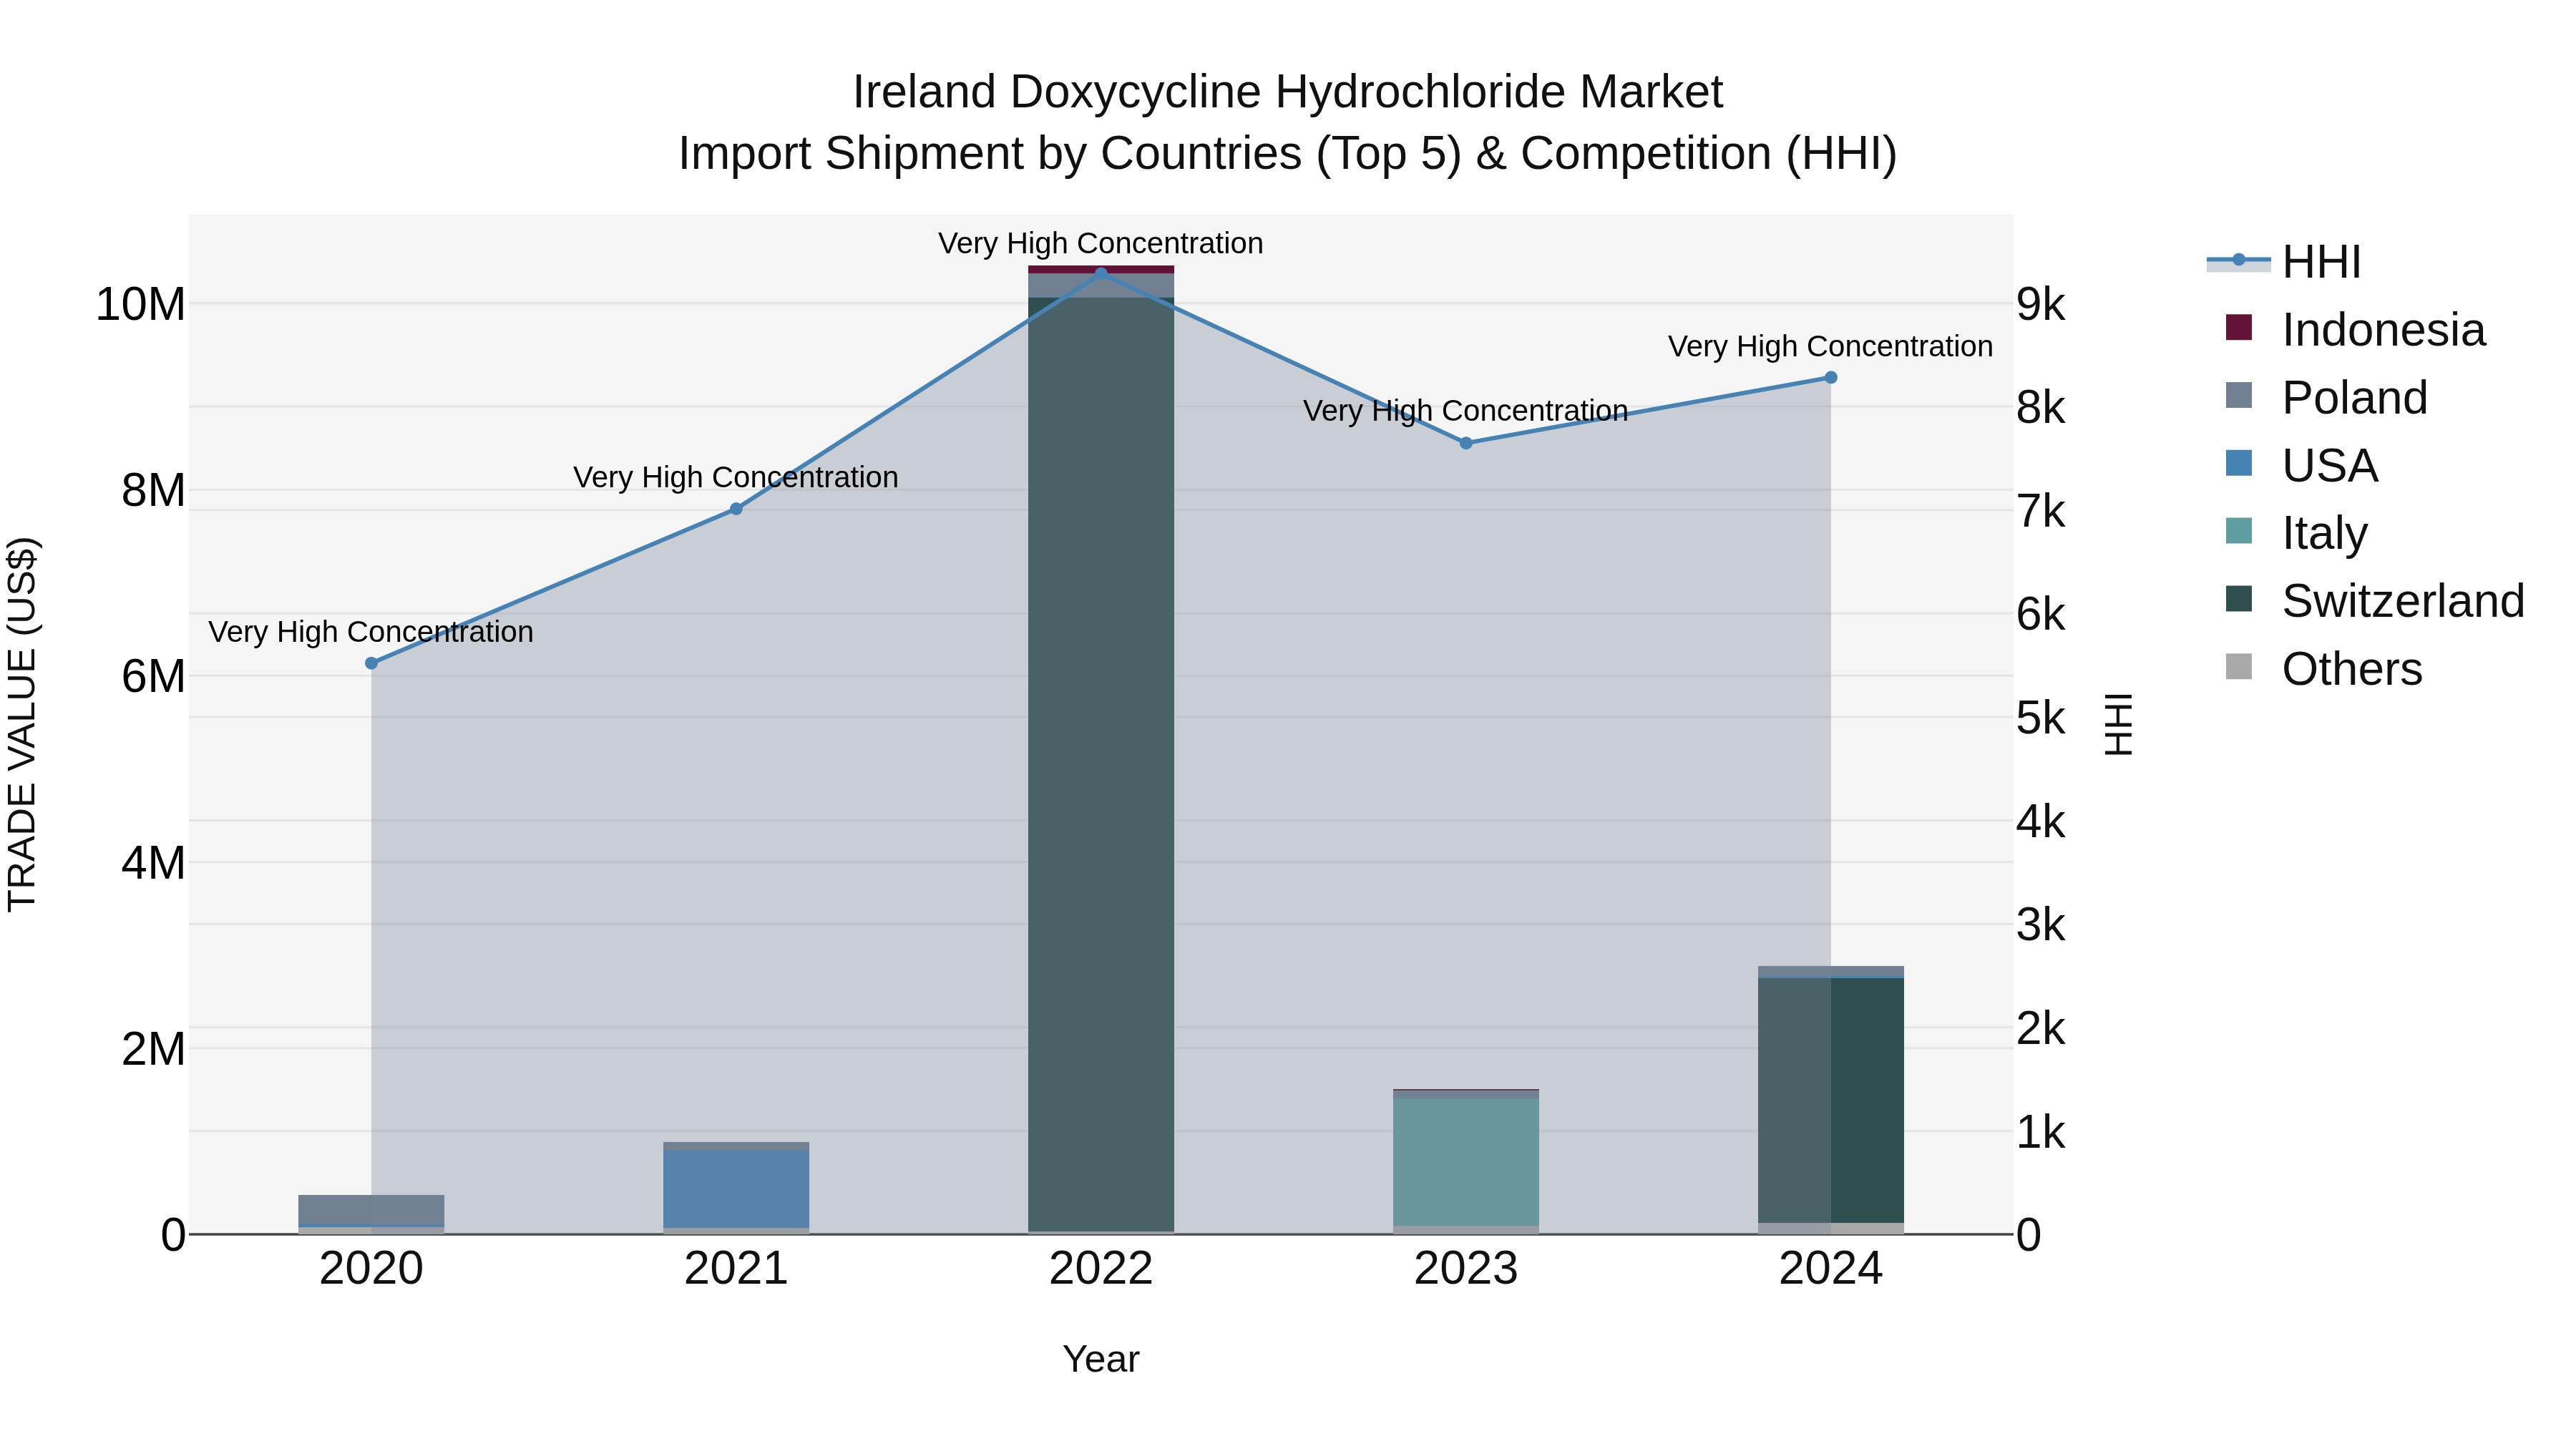
Task: Toggle the USA legend label
Action: [2329, 466]
